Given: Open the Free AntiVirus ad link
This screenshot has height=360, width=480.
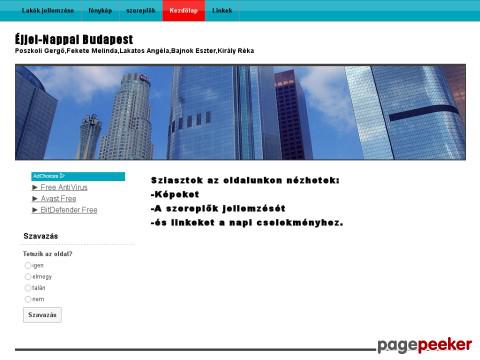Looking at the screenshot, I should pyautogui.click(x=64, y=187).
